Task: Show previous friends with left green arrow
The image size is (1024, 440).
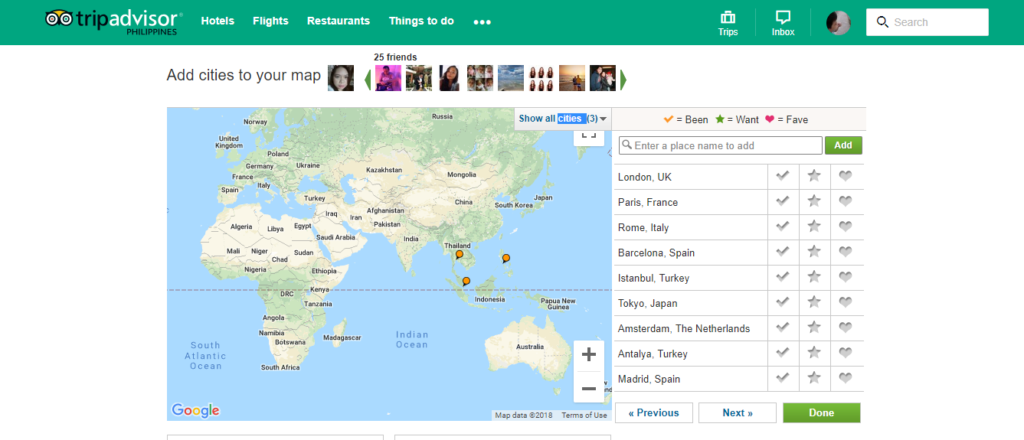Action: point(368,80)
